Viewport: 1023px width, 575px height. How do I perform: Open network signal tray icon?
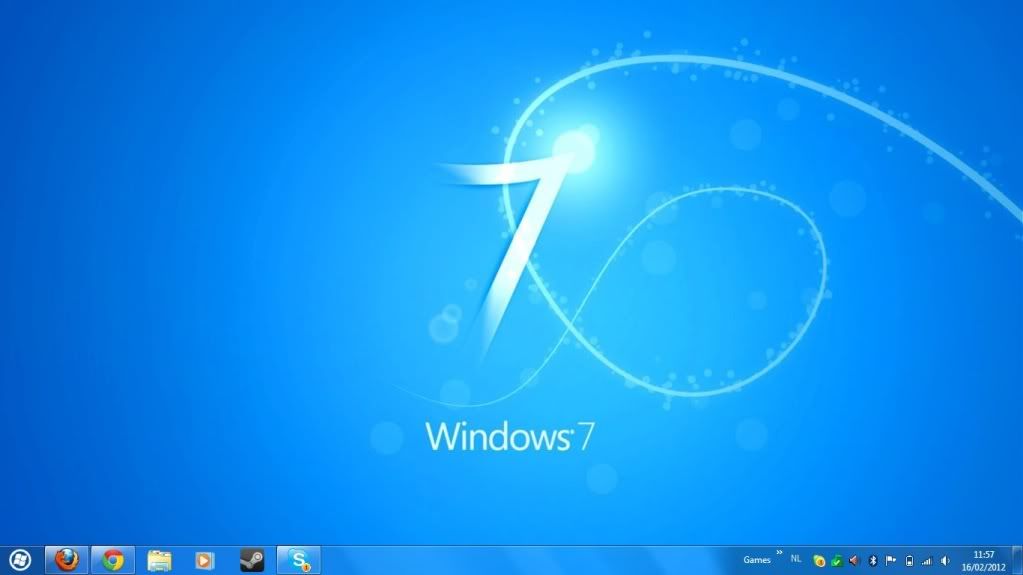pyautogui.click(x=926, y=561)
